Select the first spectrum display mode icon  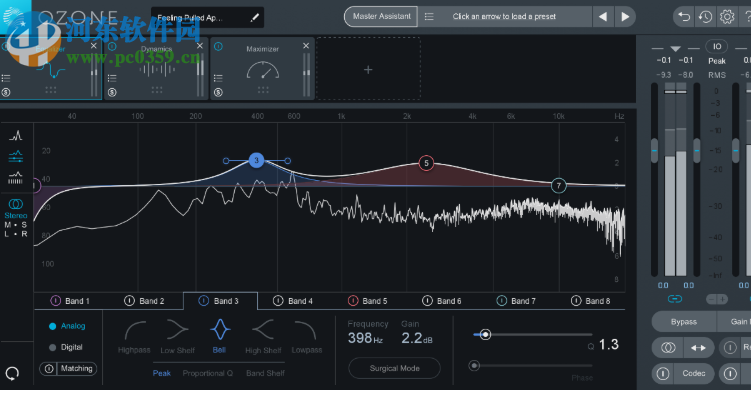pos(16,135)
